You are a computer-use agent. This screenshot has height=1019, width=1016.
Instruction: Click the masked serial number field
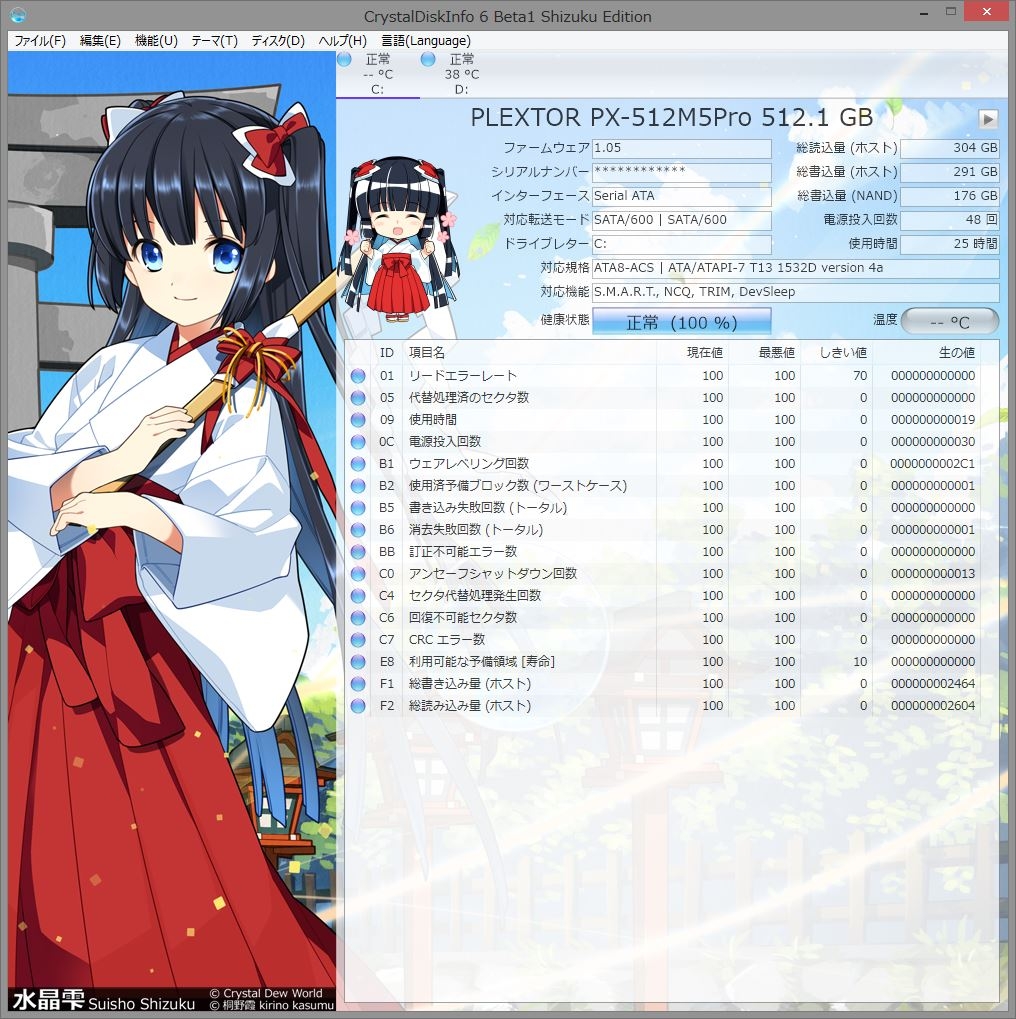[681, 172]
